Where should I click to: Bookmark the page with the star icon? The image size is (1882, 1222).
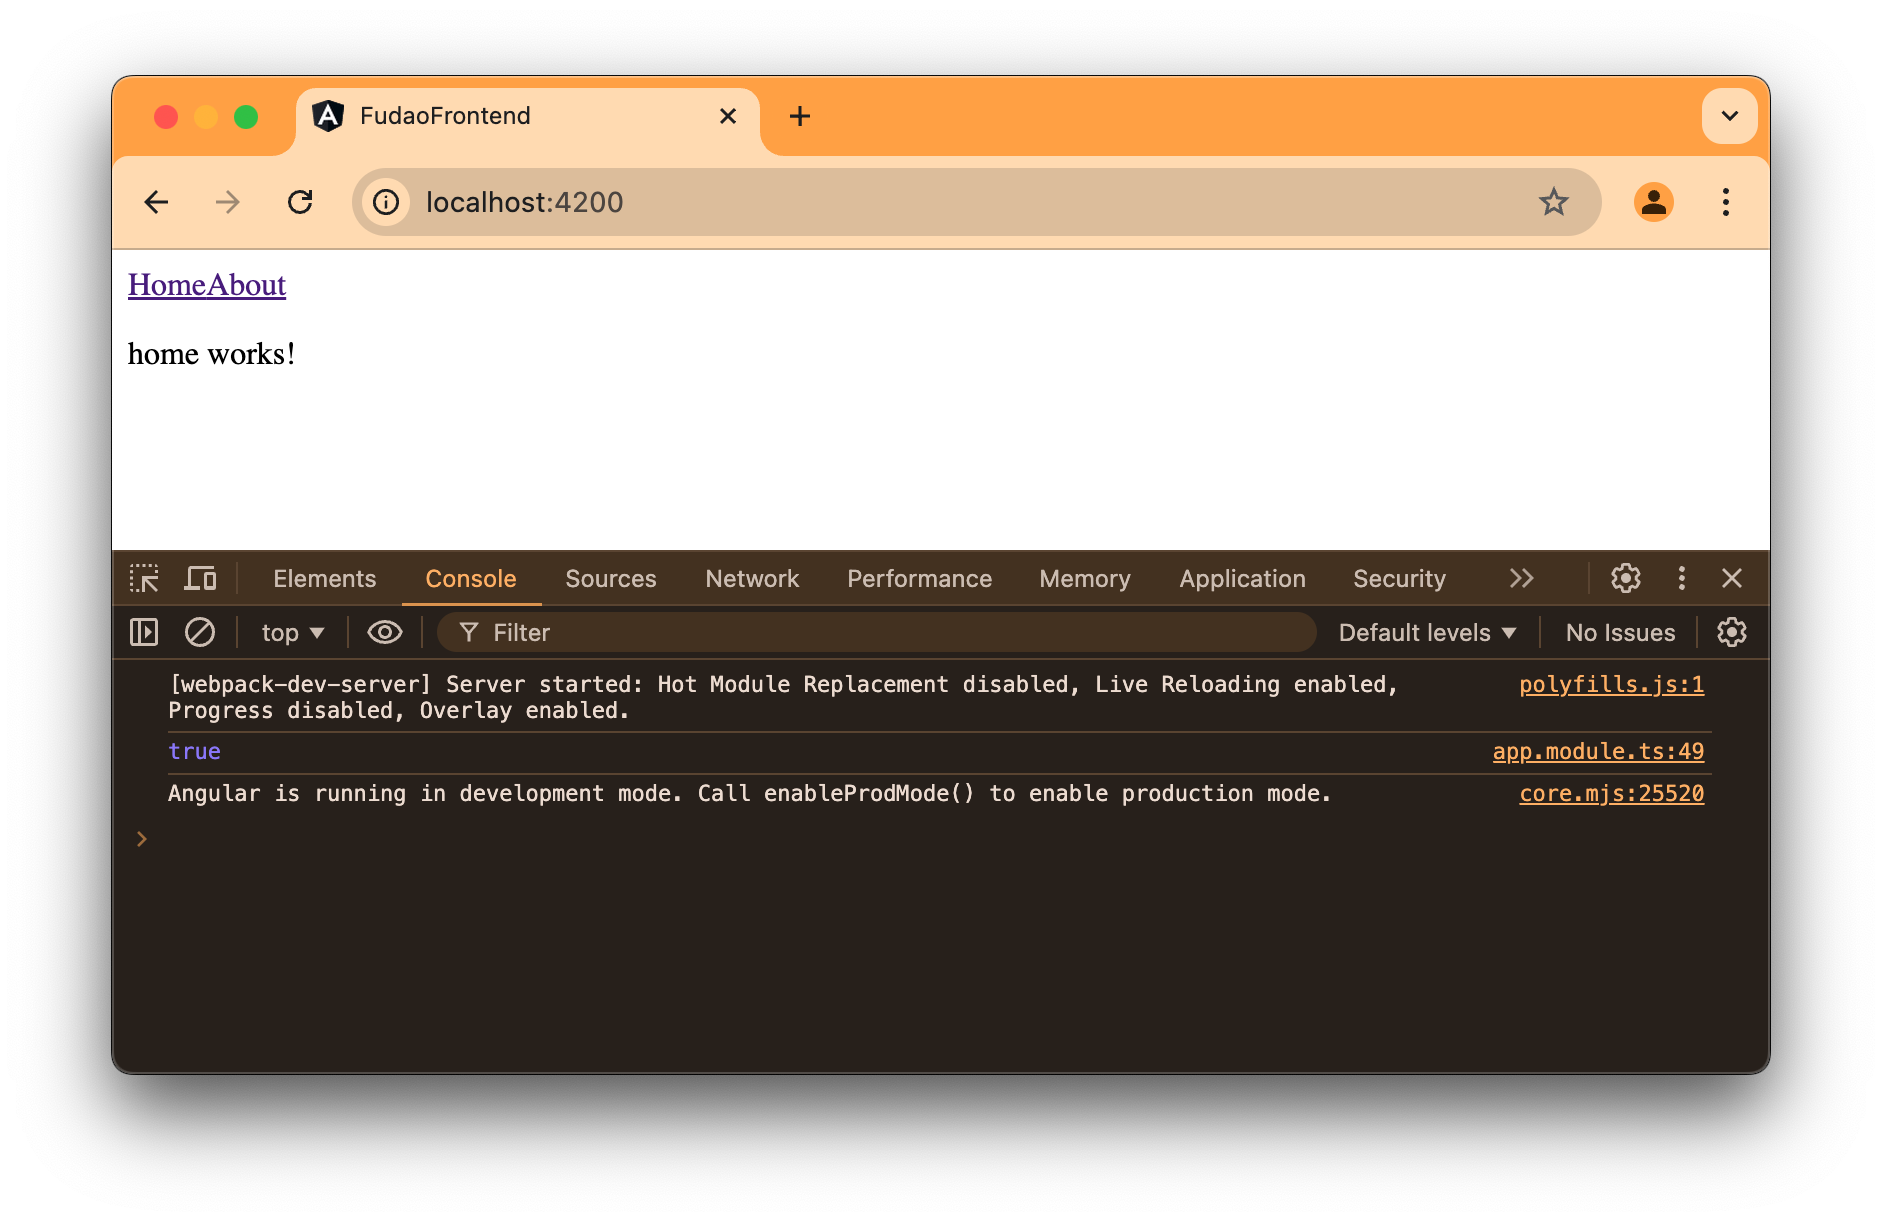pos(1553,202)
